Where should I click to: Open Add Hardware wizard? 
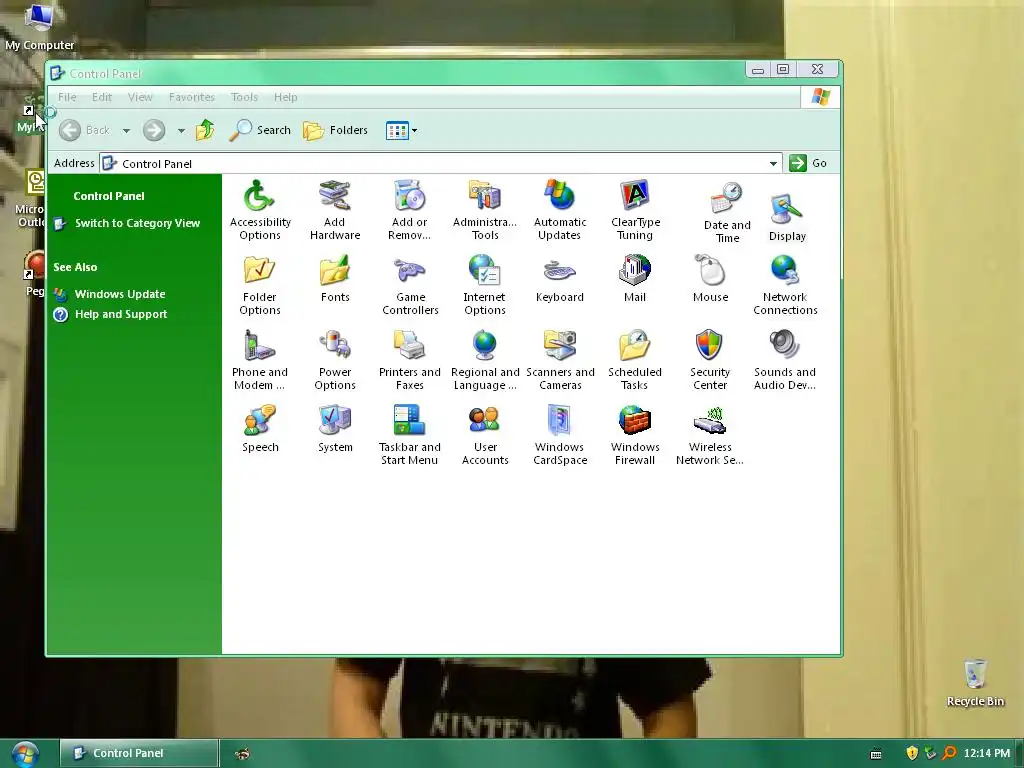pyautogui.click(x=335, y=210)
